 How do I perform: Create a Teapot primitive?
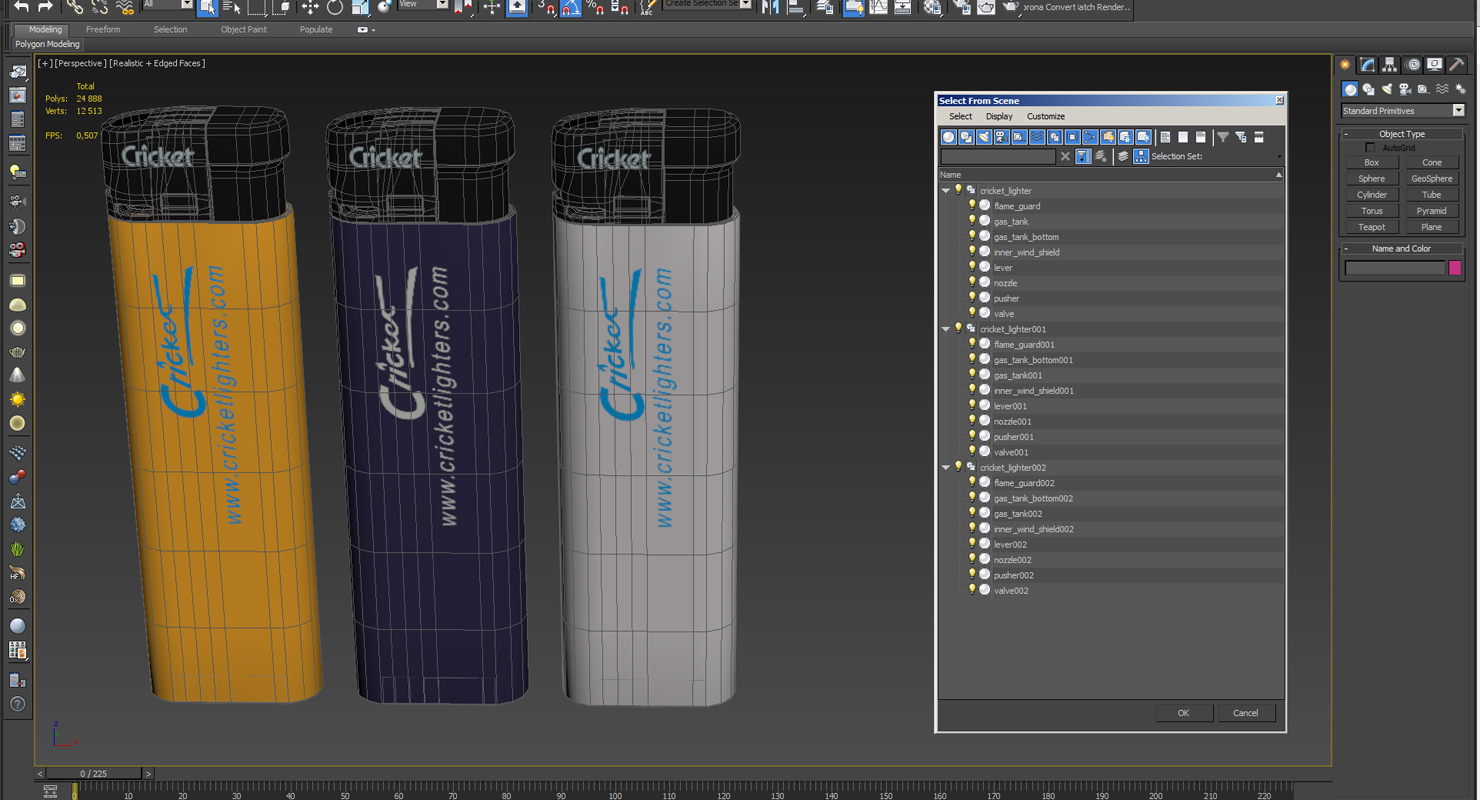1372,227
